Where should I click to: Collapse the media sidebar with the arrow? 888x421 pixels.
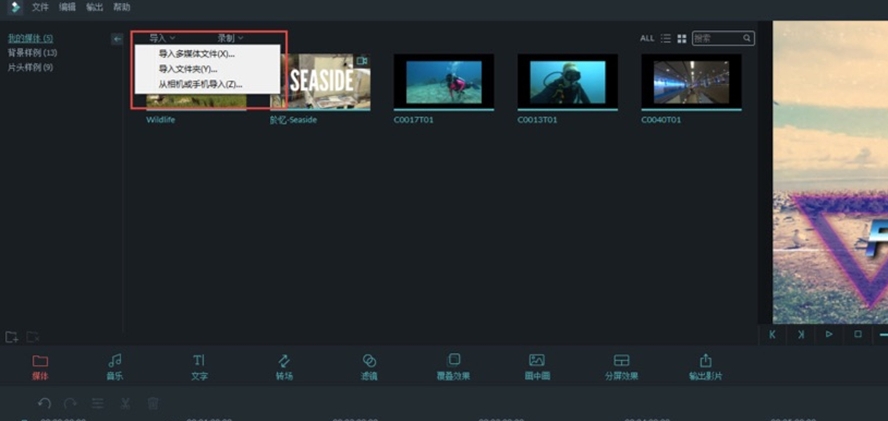point(117,39)
